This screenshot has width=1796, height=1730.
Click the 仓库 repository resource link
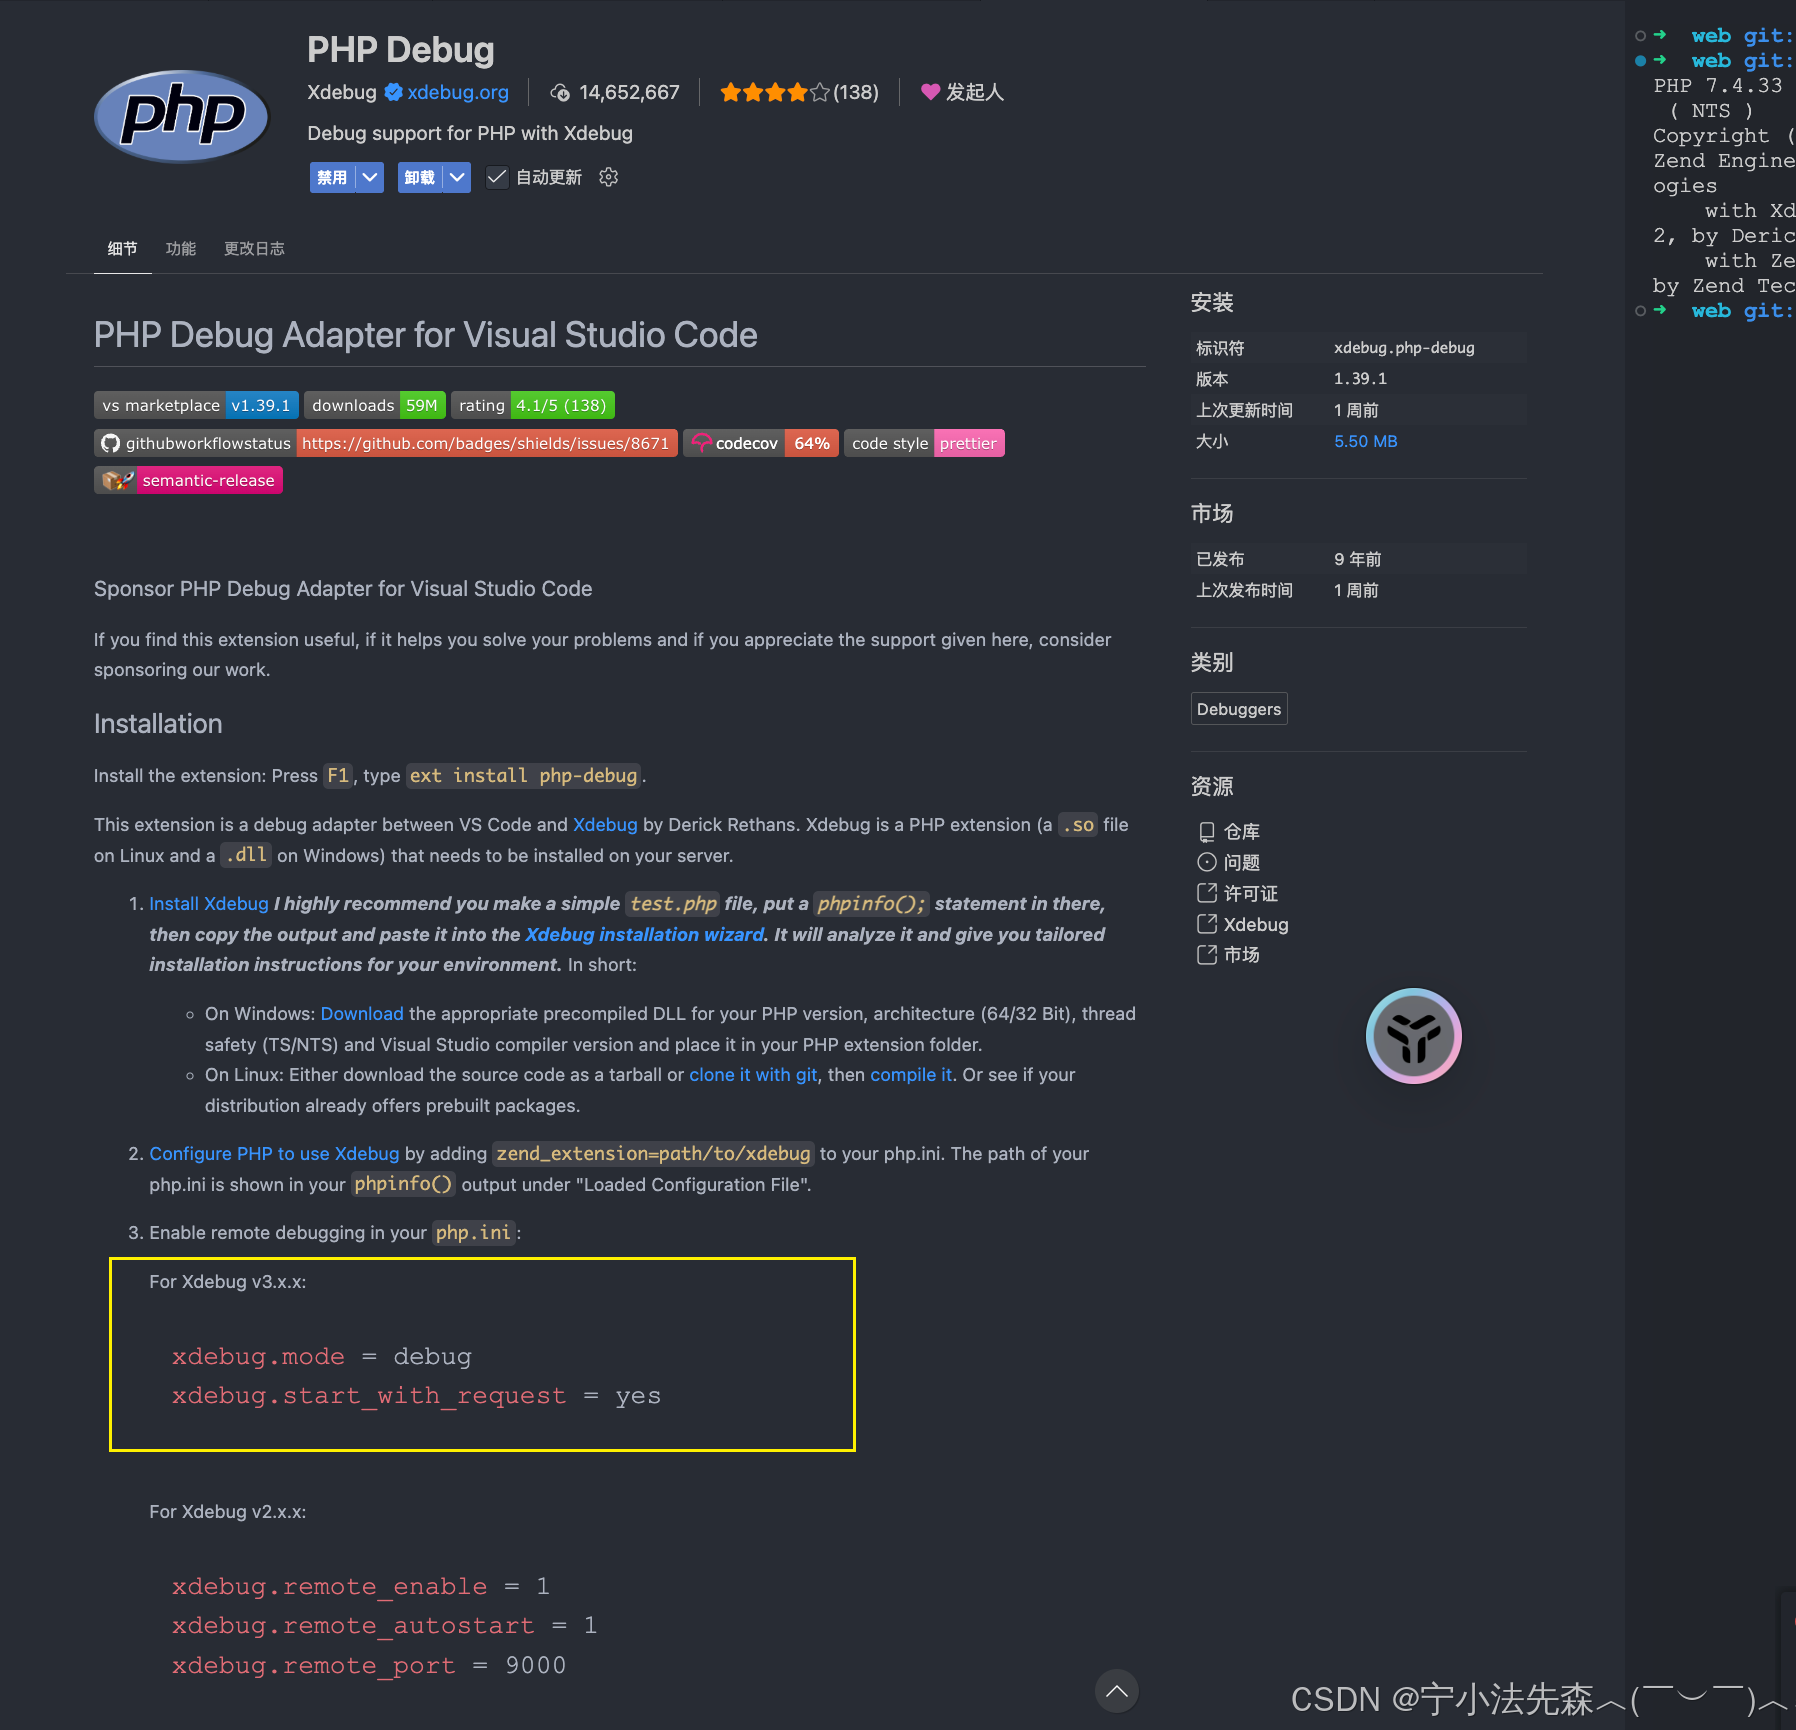tap(1242, 832)
